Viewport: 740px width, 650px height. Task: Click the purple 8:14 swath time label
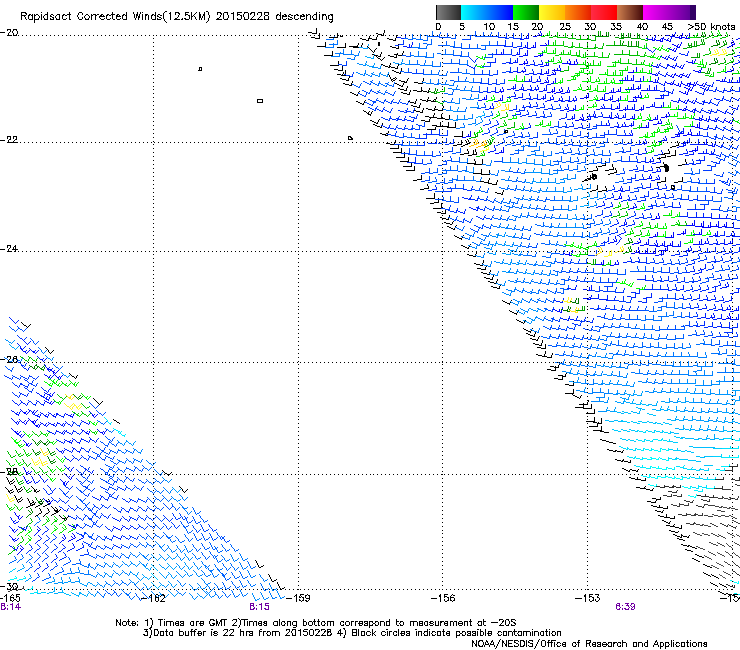10,607
